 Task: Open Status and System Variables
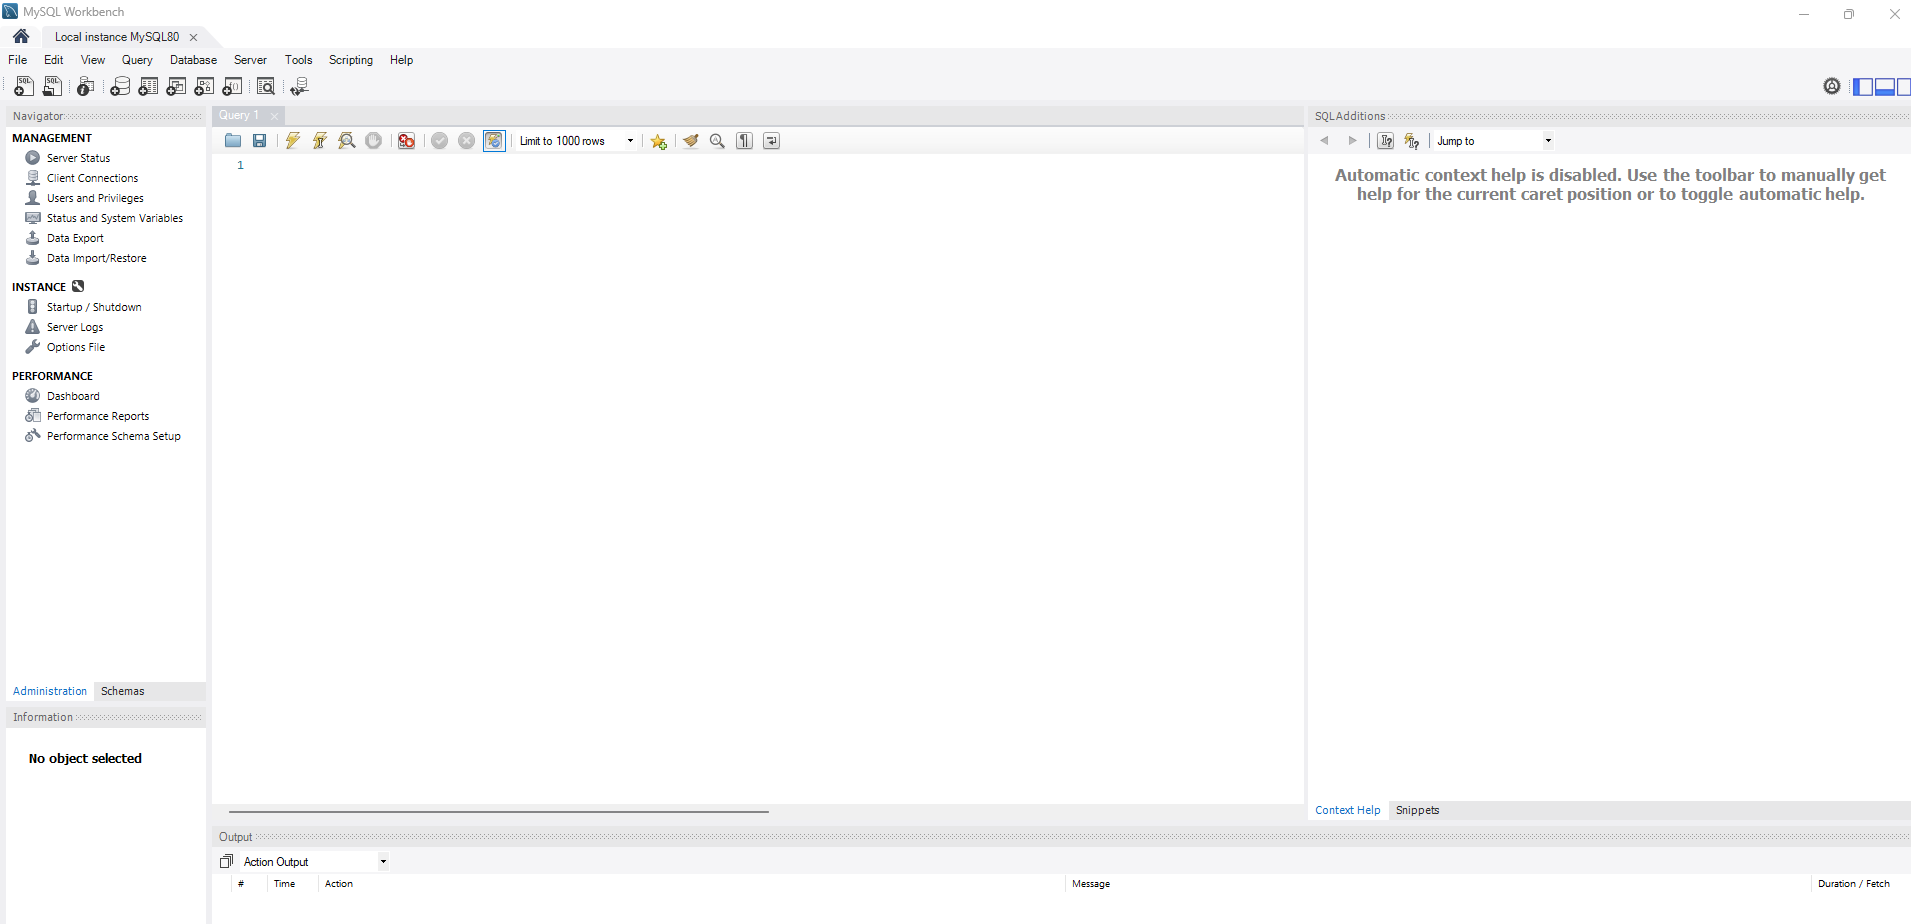114,218
